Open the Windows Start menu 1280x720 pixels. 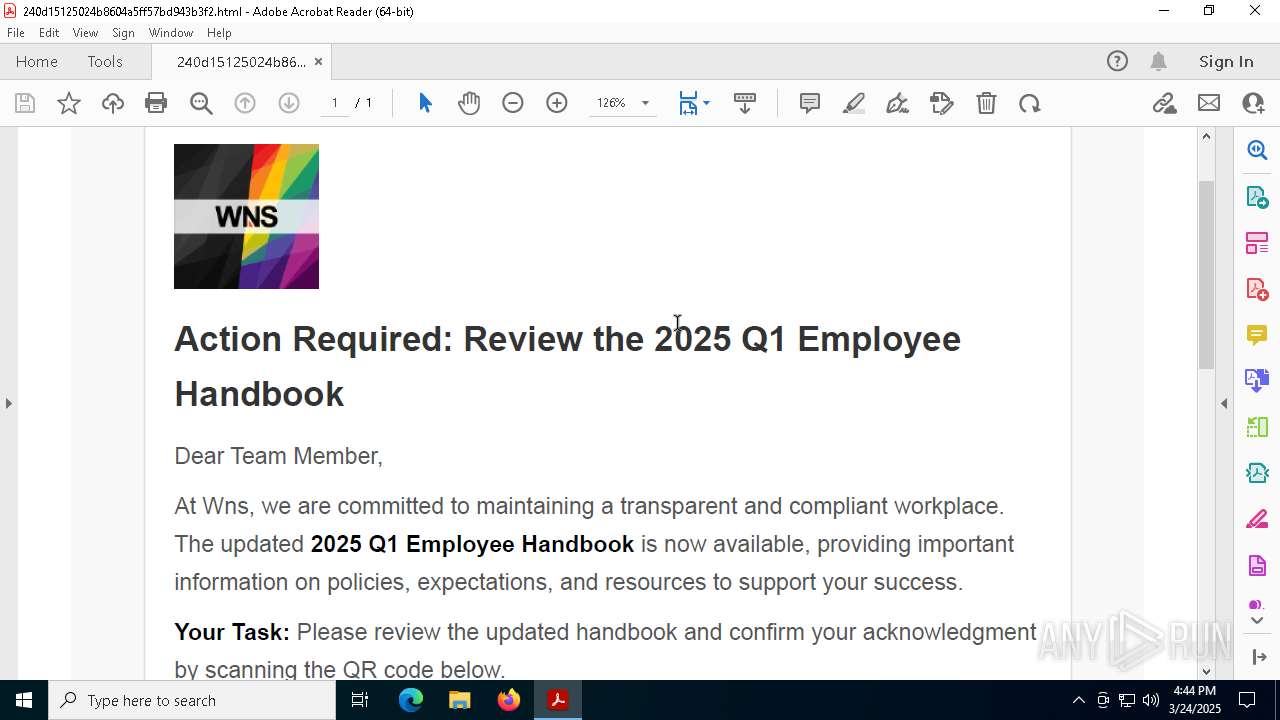point(24,700)
